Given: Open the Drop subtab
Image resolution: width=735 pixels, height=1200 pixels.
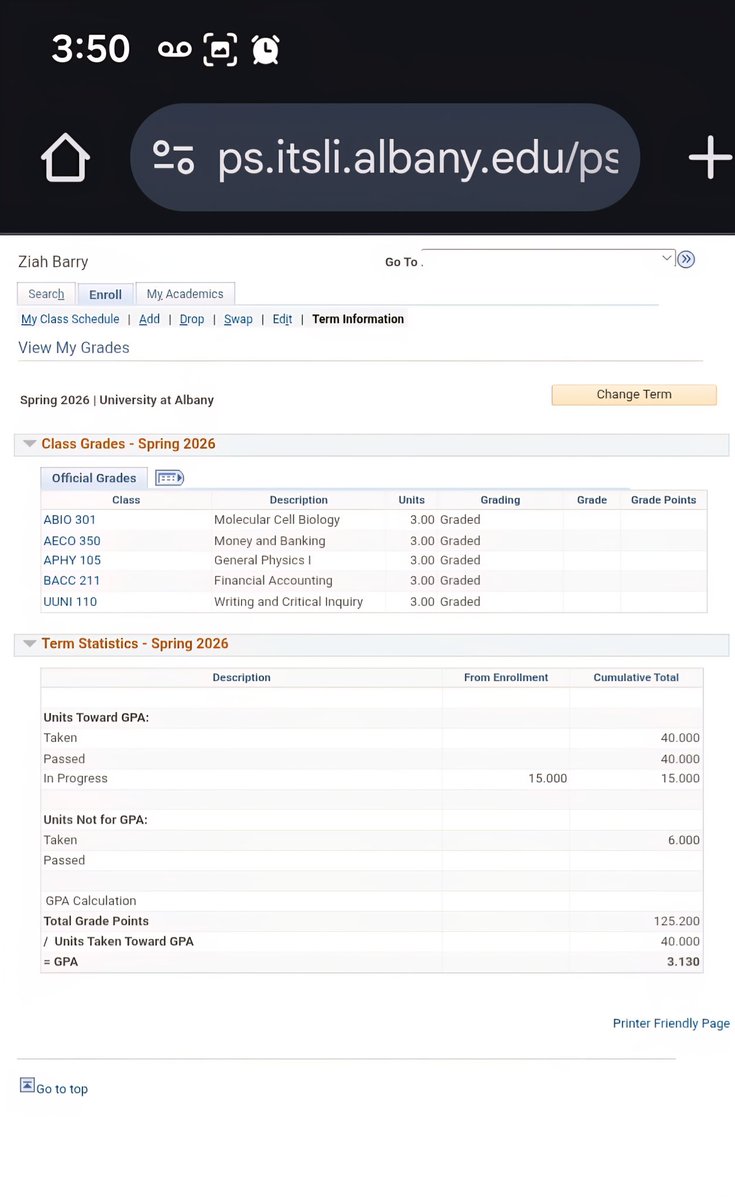Looking at the screenshot, I should 192,319.
